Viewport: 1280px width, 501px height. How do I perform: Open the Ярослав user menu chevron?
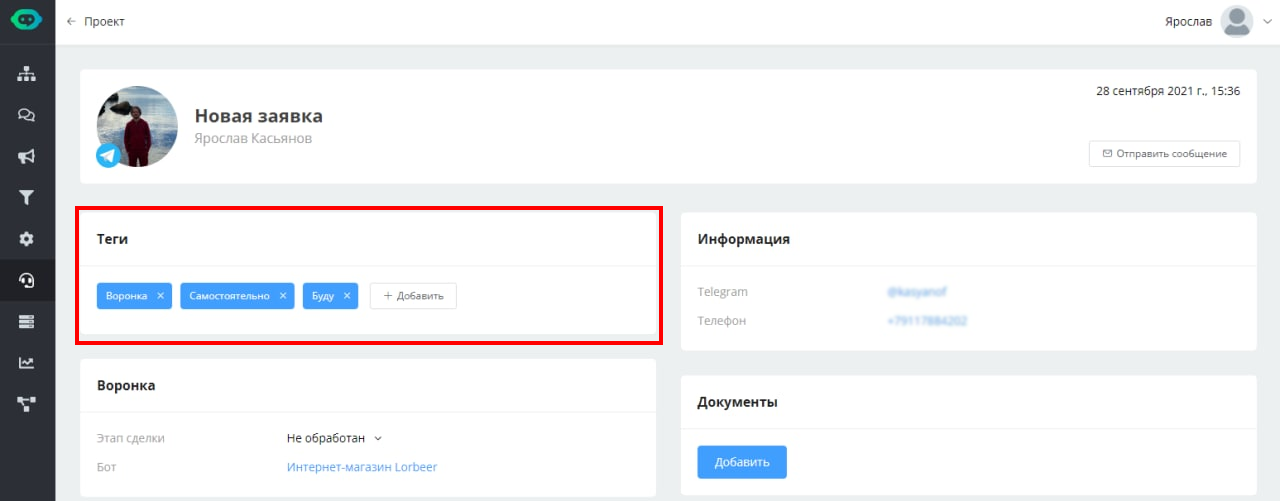click(1267, 22)
